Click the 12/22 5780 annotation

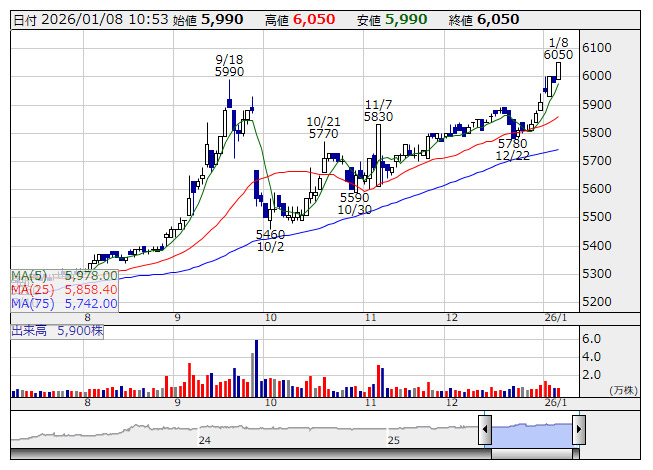click(512, 150)
